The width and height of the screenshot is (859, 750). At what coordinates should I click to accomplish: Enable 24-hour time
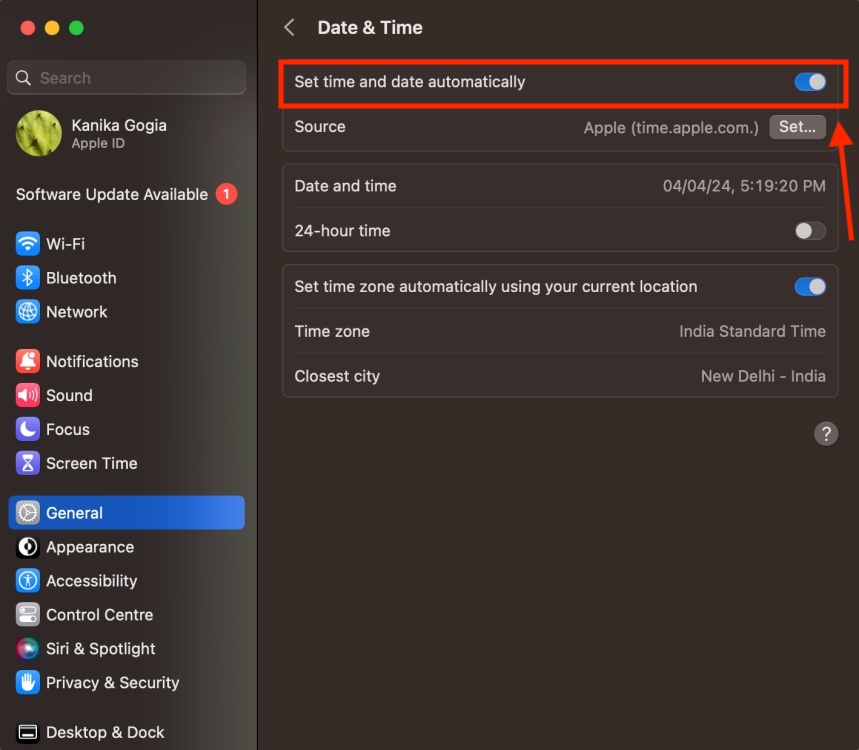coord(810,231)
